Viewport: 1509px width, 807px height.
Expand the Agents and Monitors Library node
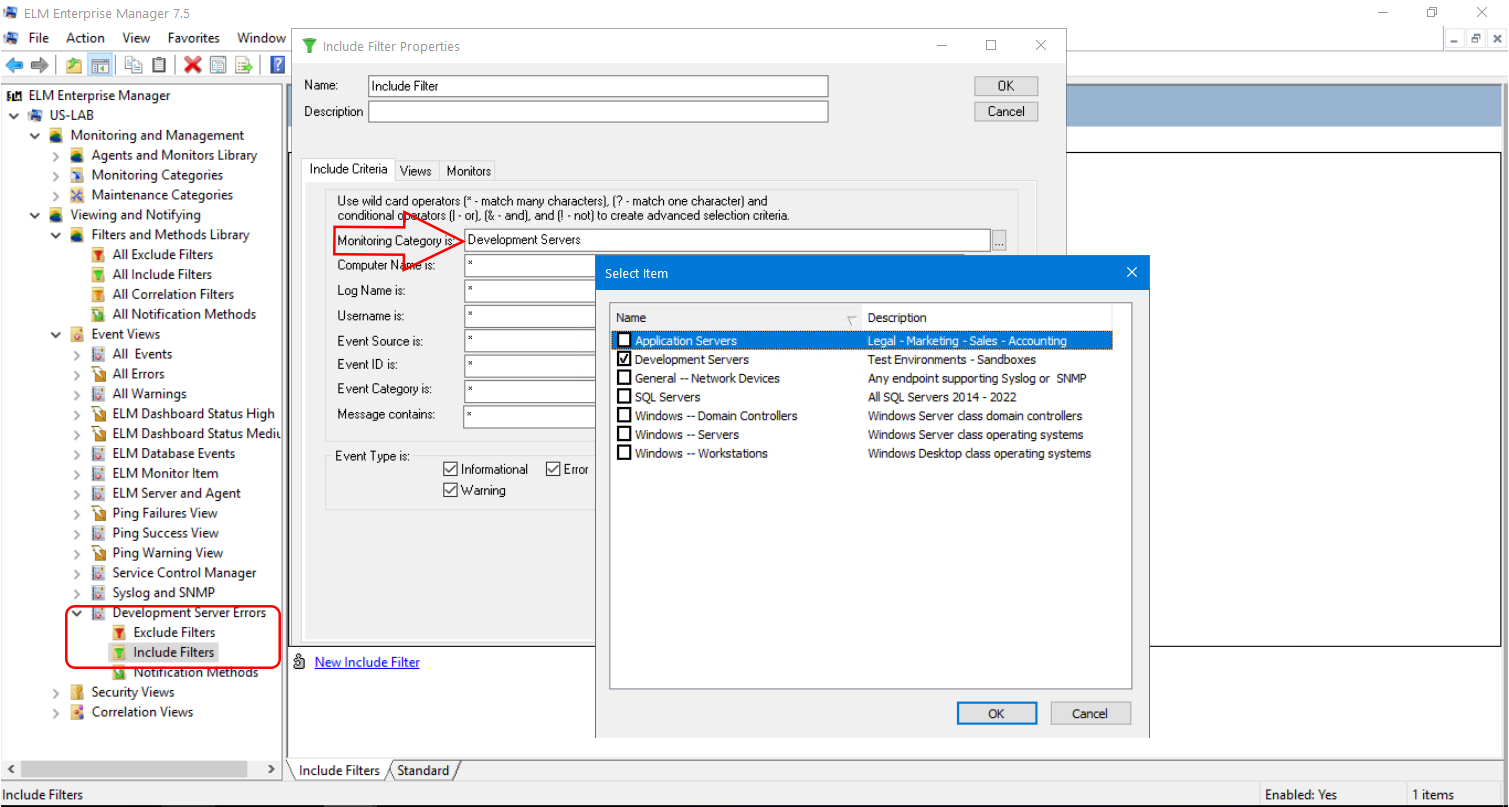[x=56, y=155]
